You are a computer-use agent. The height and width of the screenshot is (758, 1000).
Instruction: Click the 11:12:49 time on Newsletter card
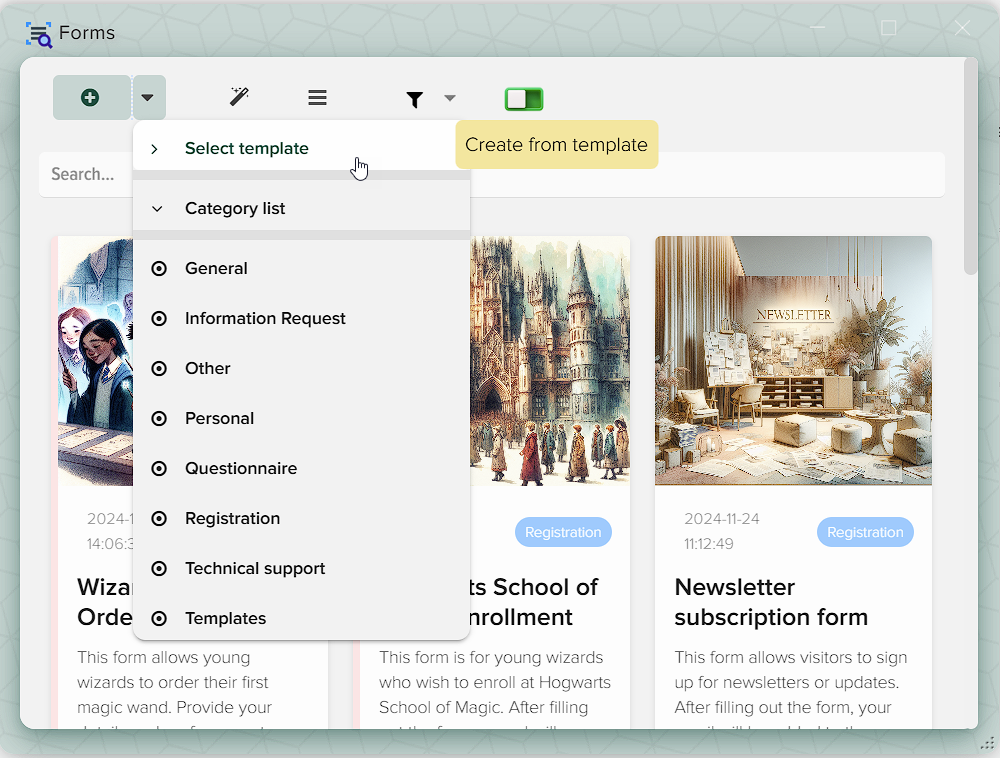coord(709,544)
